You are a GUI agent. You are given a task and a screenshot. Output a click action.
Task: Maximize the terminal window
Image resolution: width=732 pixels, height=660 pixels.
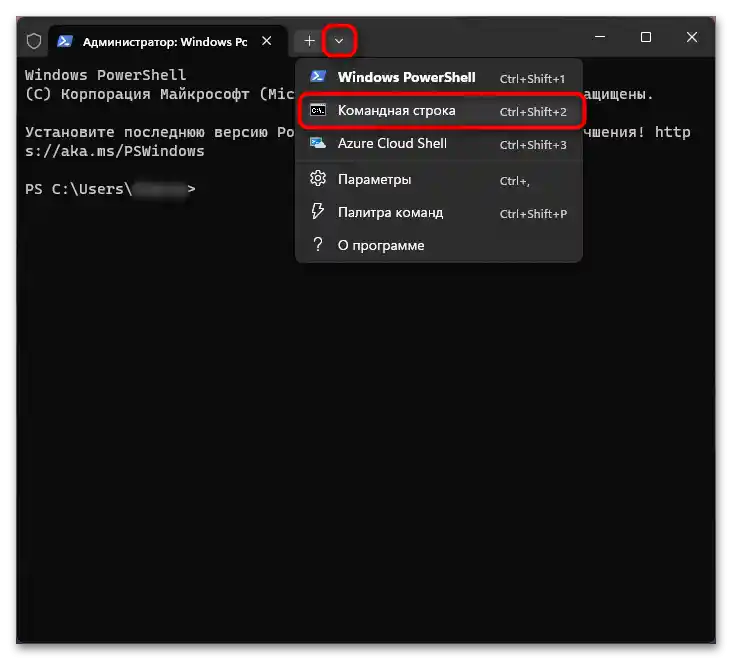click(x=646, y=37)
